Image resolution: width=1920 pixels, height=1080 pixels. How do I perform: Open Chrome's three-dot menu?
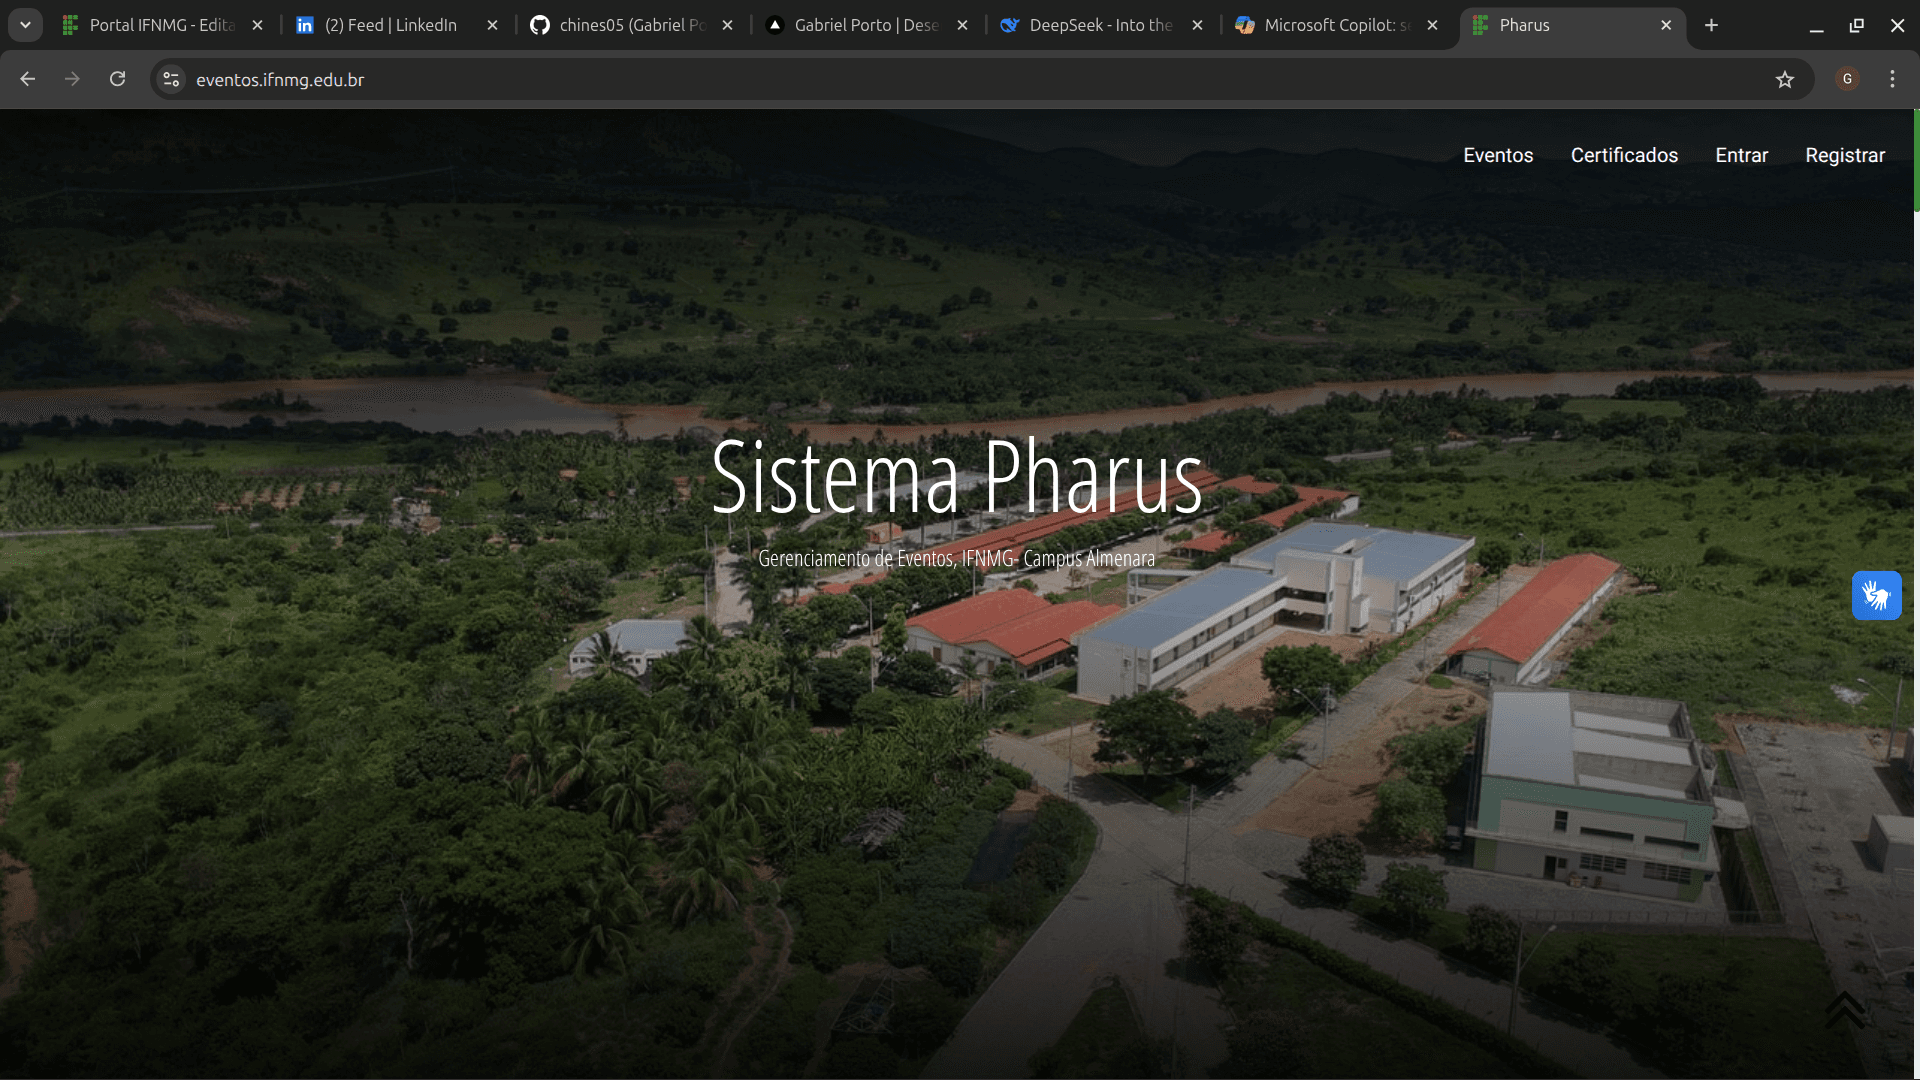click(x=1892, y=79)
